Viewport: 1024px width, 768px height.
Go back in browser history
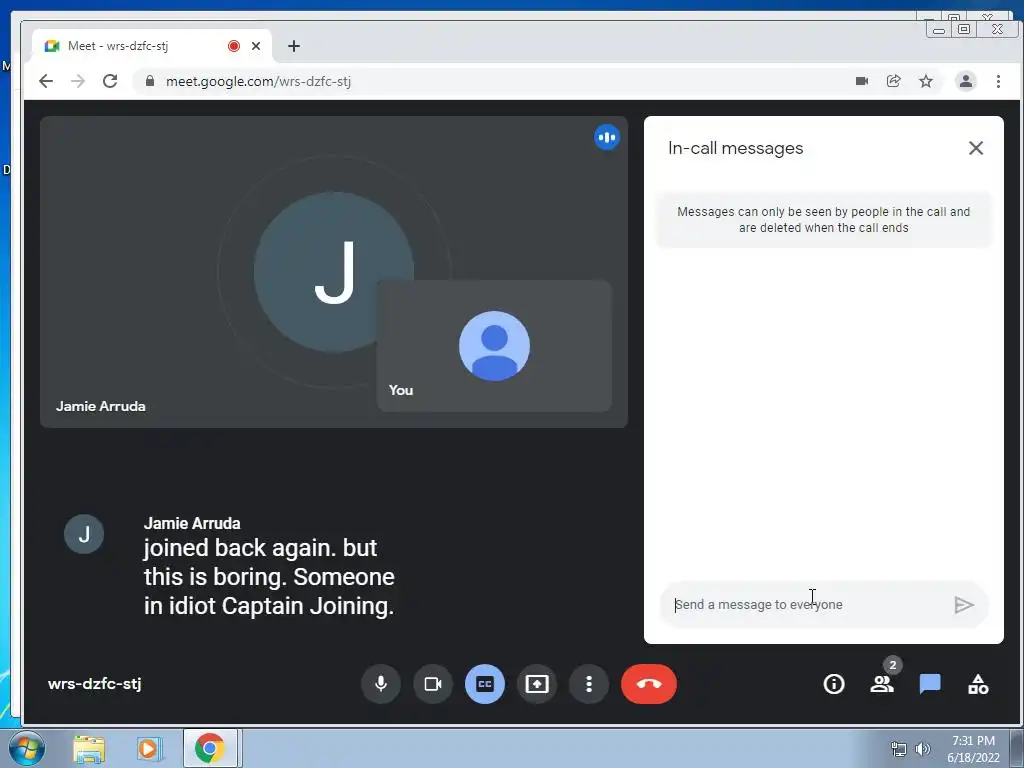tap(46, 81)
